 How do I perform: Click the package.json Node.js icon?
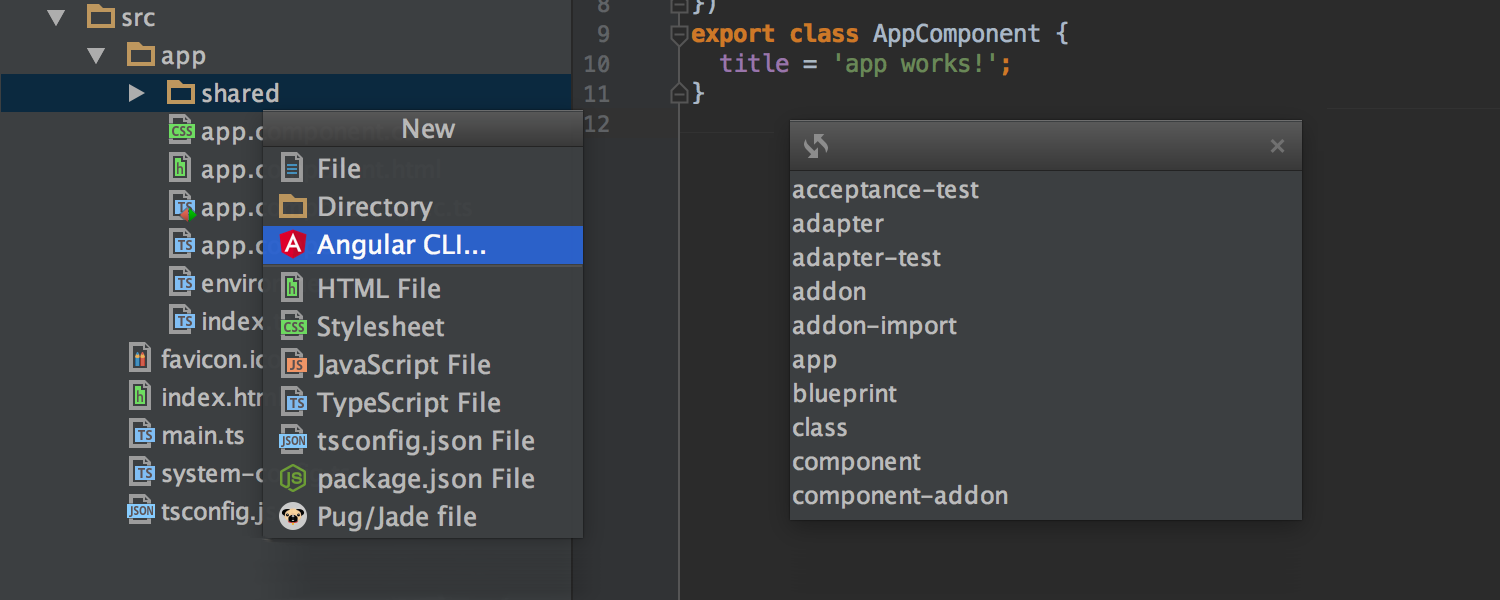[292, 478]
